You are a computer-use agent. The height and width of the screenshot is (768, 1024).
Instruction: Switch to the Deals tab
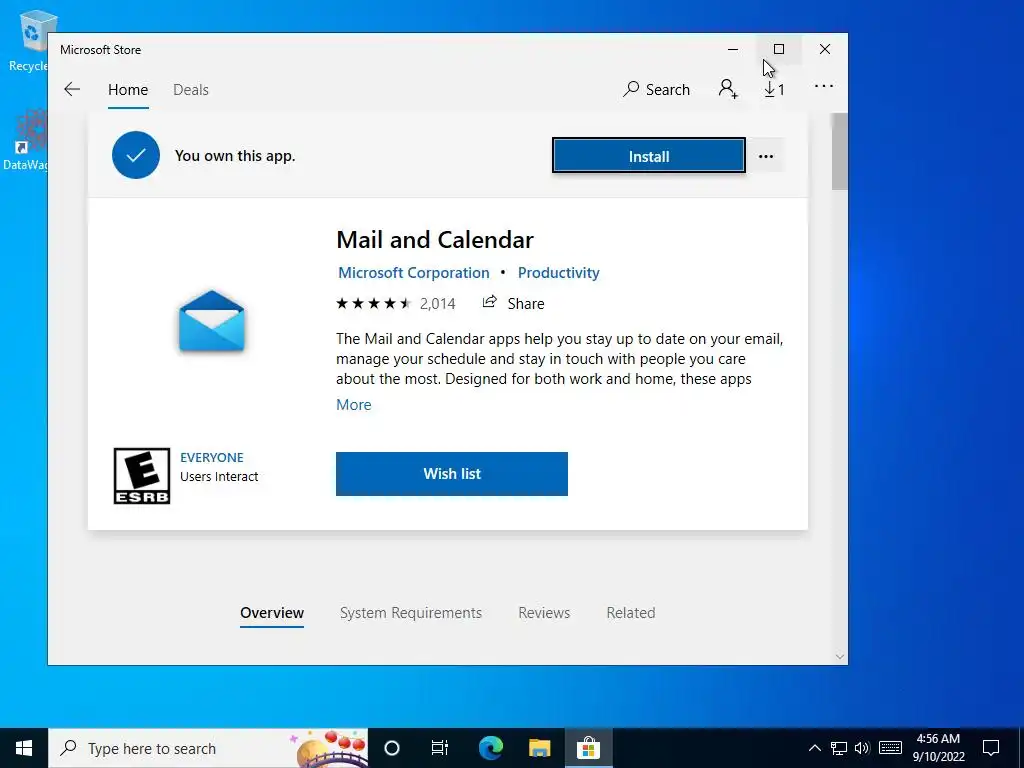click(191, 89)
